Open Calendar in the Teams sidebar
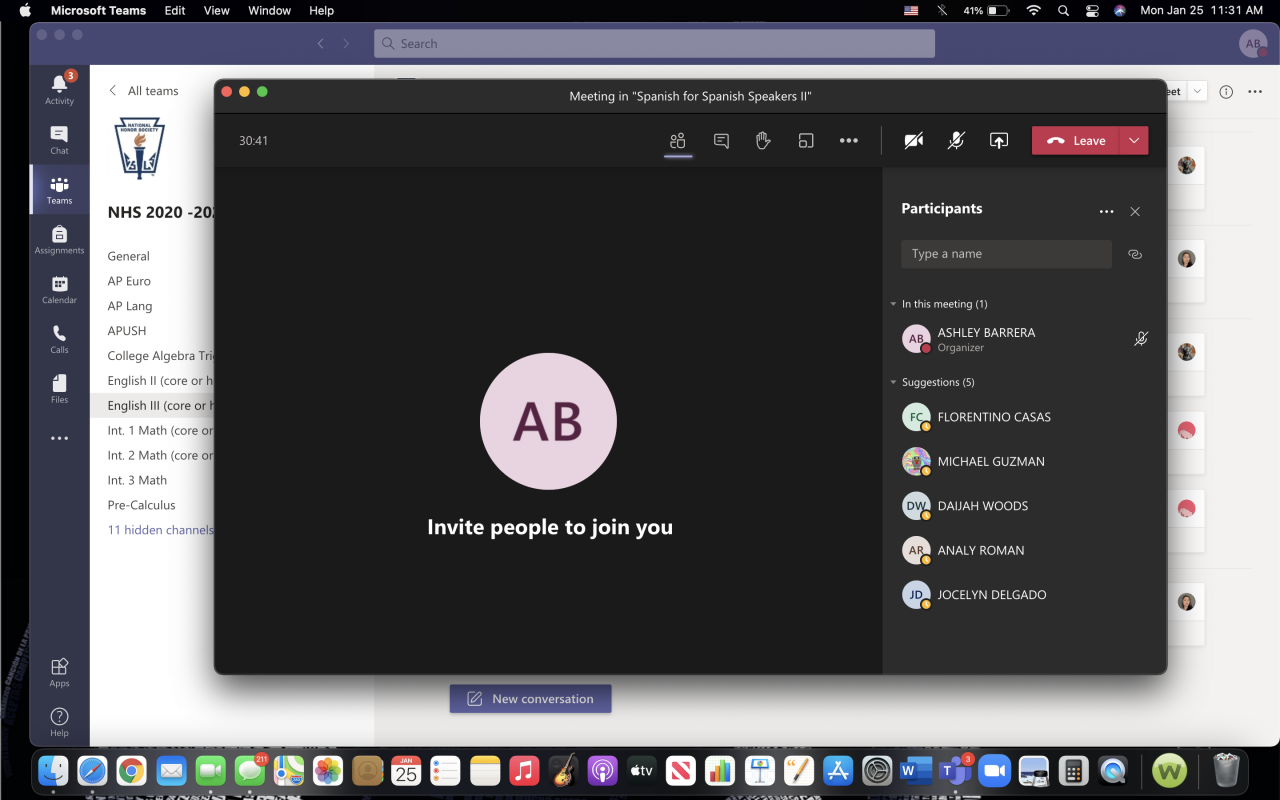This screenshot has height=800, width=1280. click(x=59, y=289)
